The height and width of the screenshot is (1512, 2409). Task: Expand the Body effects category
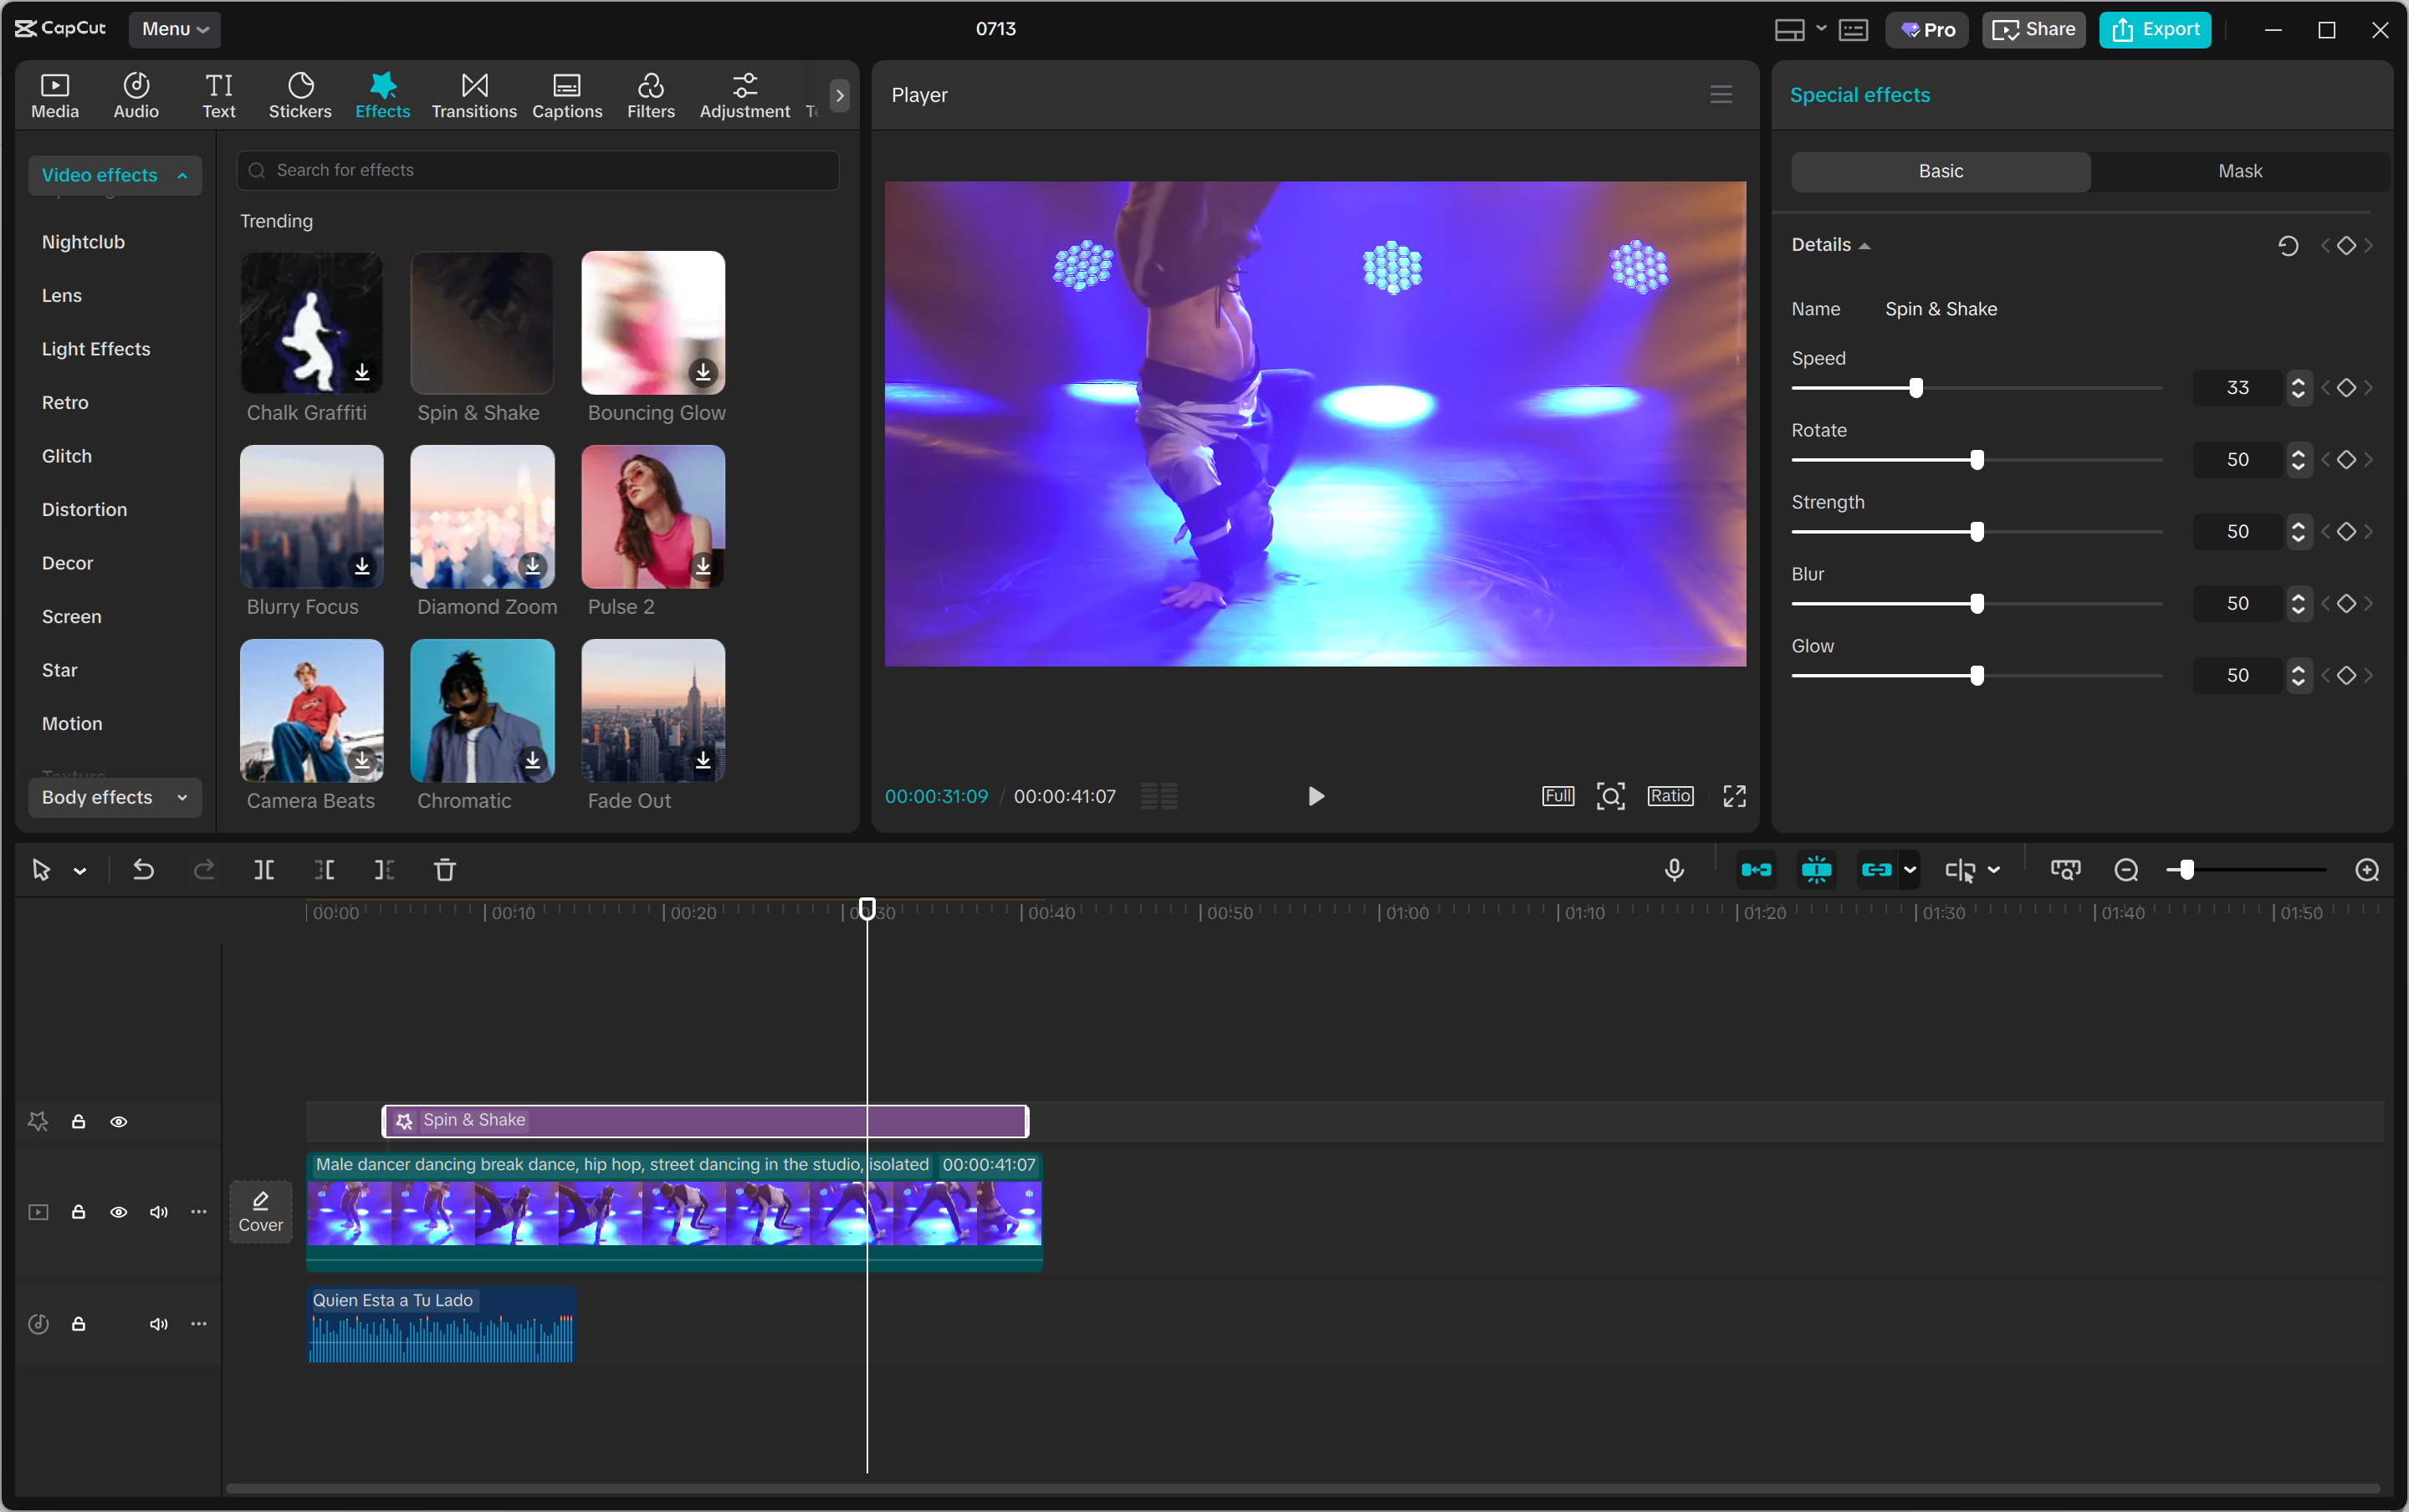coord(114,797)
